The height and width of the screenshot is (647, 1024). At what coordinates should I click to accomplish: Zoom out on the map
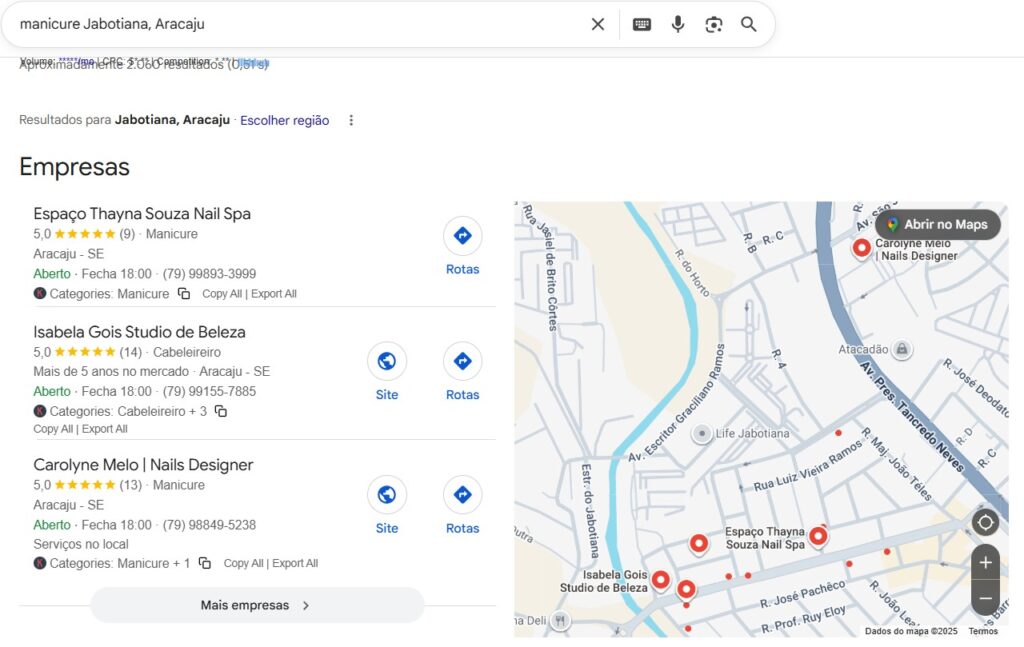pyautogui.click(x=985, y=598)
